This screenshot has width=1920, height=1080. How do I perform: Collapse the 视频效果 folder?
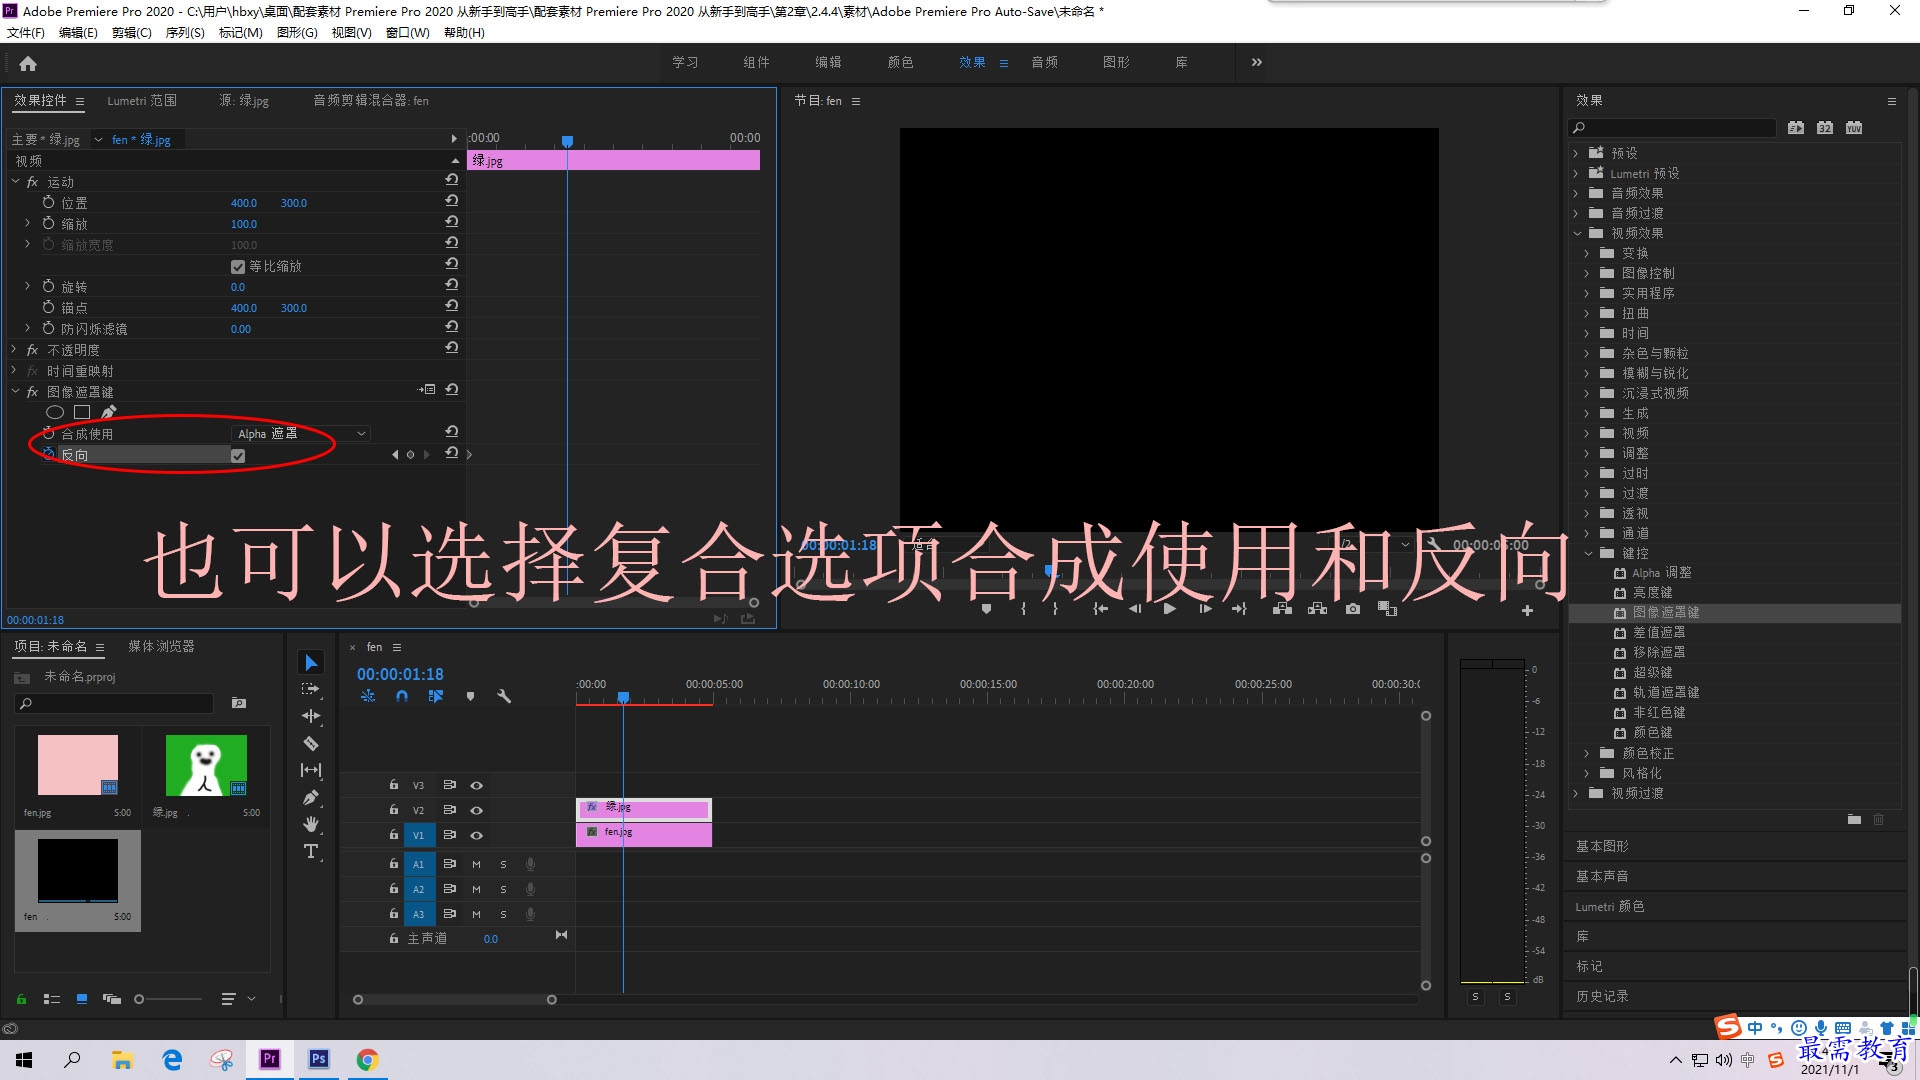click(x=1577, y=233)
